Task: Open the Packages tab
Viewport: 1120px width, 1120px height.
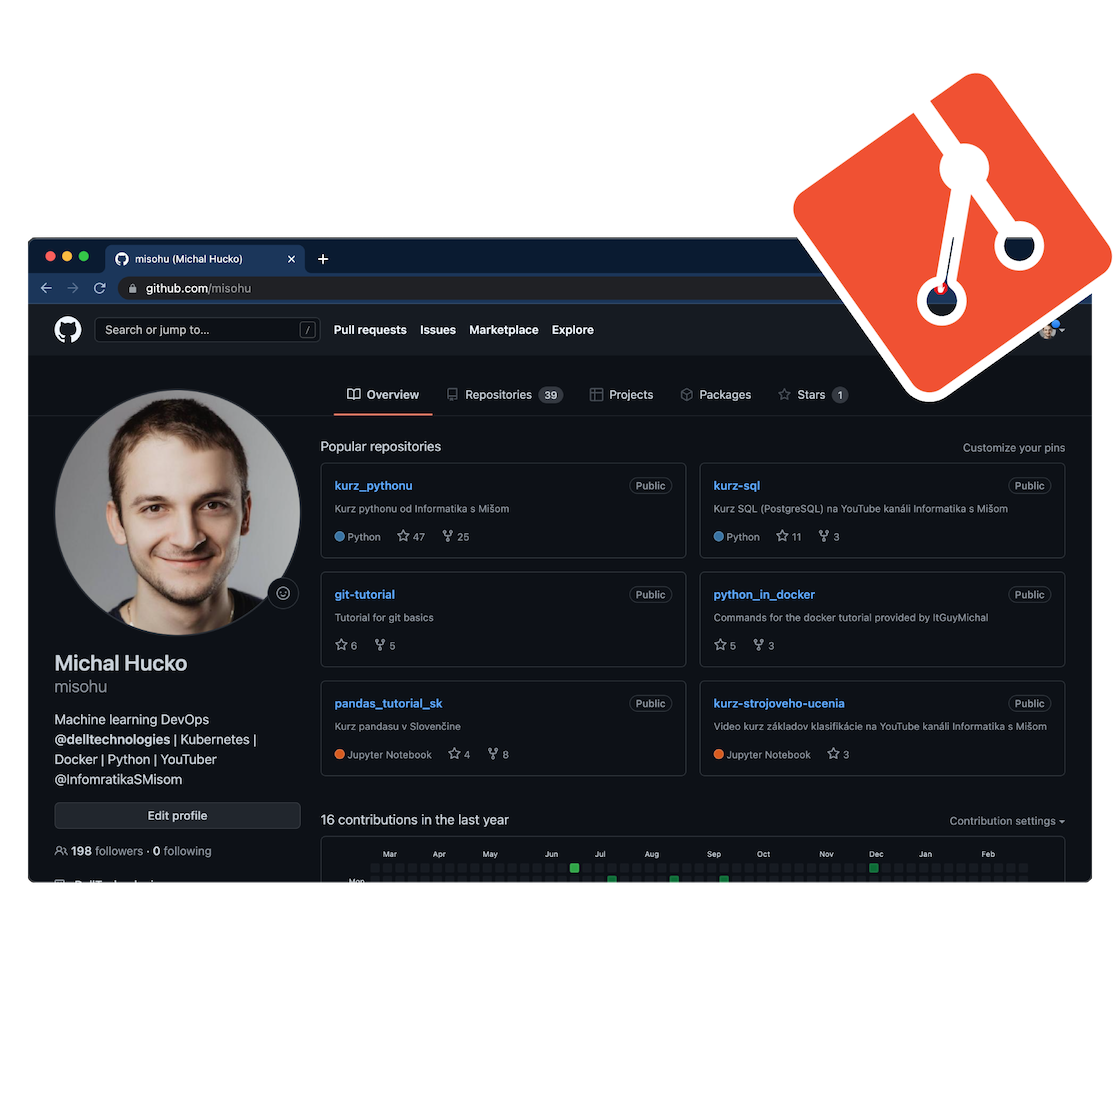Action: pos(716,394)
